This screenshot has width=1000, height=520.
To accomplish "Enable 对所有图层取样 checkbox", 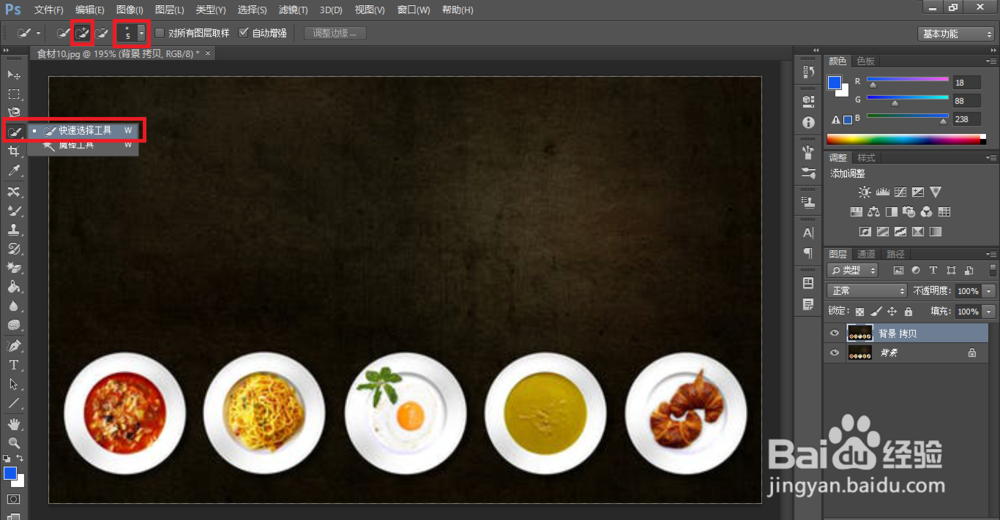I will (x=159, y=33).
